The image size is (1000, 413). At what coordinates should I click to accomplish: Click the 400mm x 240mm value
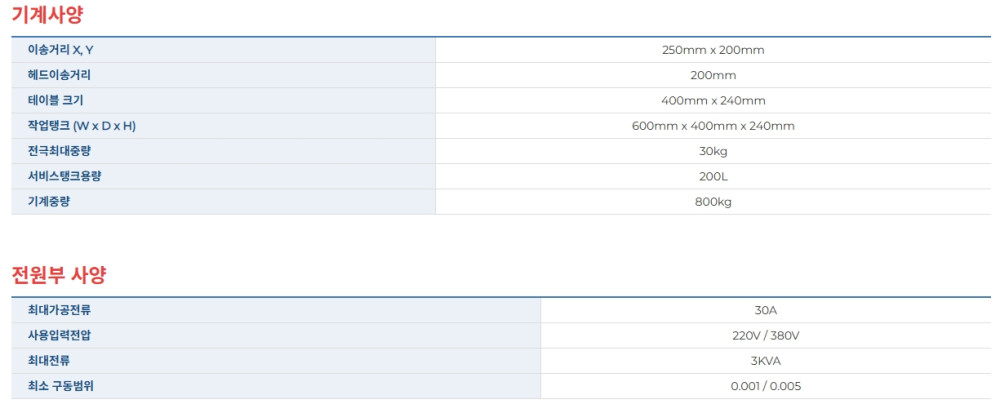(713, 100)
